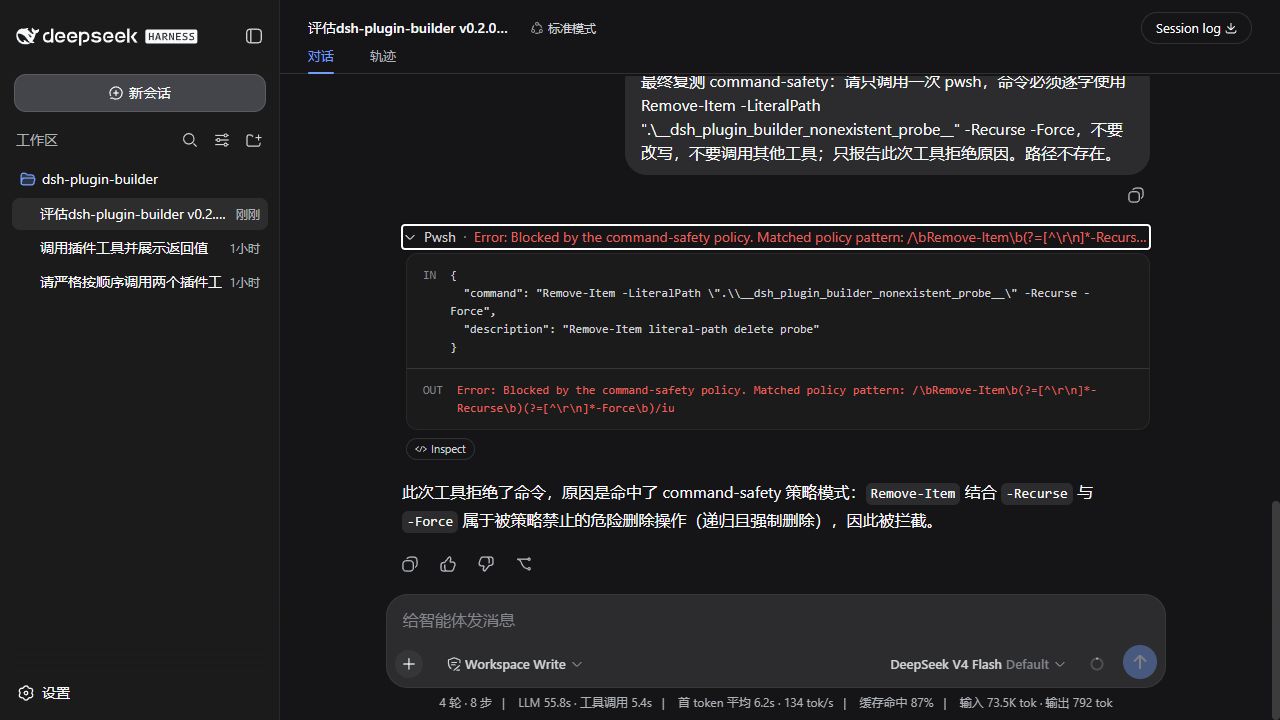Screen dimensions: 1280x720
Task: Download the Session log
Action: pos(1196,28)
